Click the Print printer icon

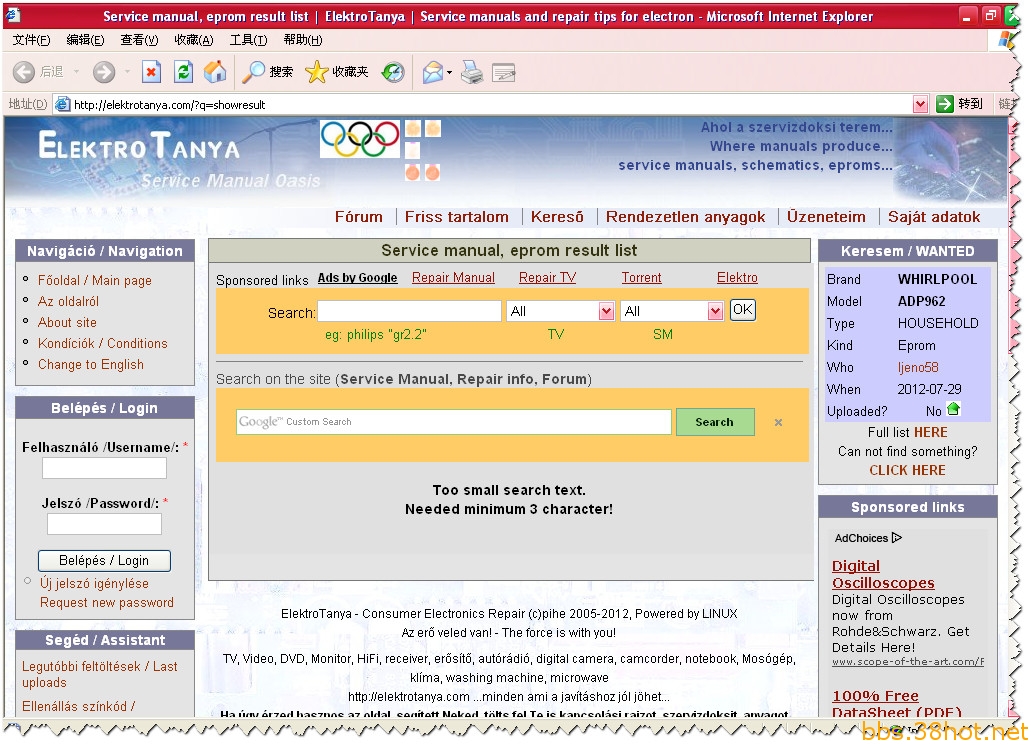pos(471,72)
